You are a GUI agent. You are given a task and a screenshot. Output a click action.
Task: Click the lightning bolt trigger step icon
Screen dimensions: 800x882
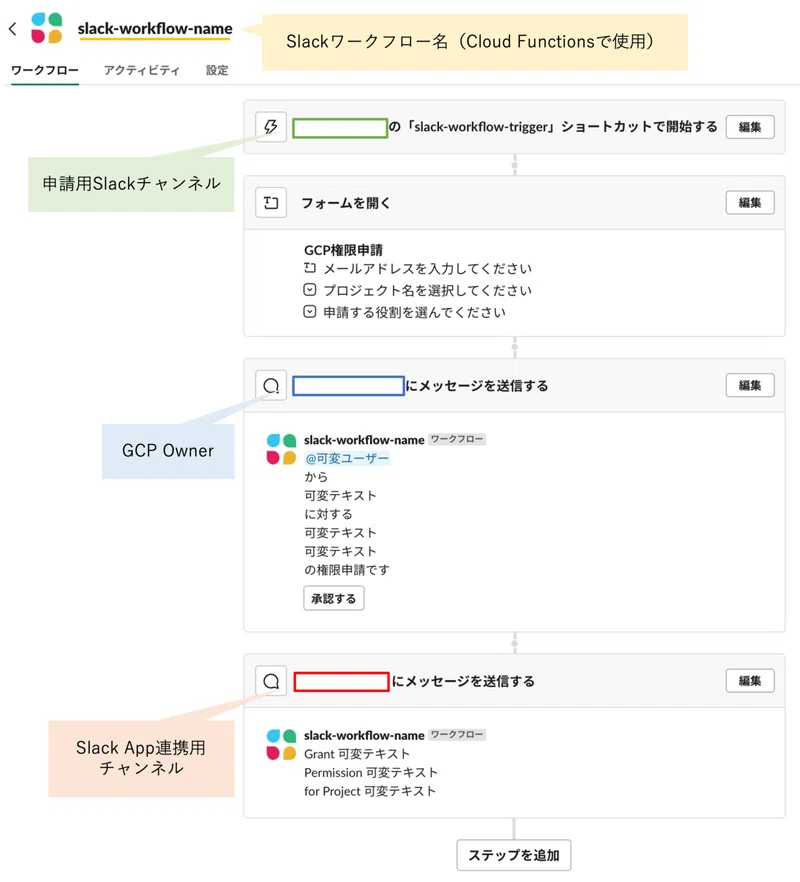pos(271,127)
